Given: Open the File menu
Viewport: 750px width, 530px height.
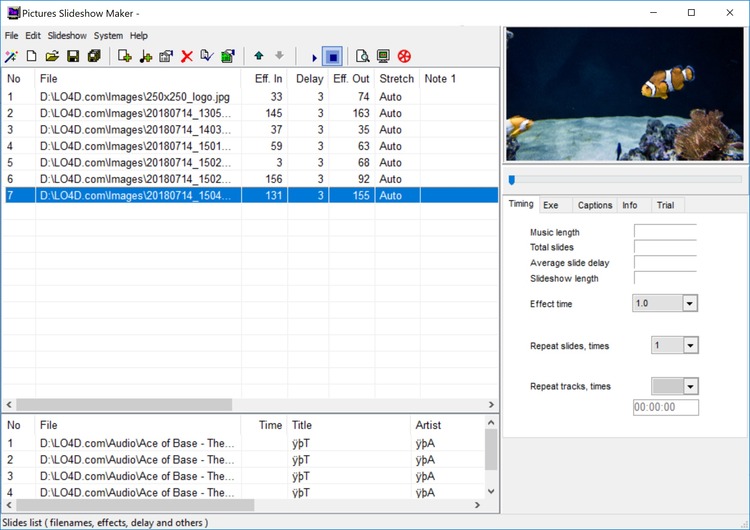Looking at the screenshot, I should click(11, 35).
